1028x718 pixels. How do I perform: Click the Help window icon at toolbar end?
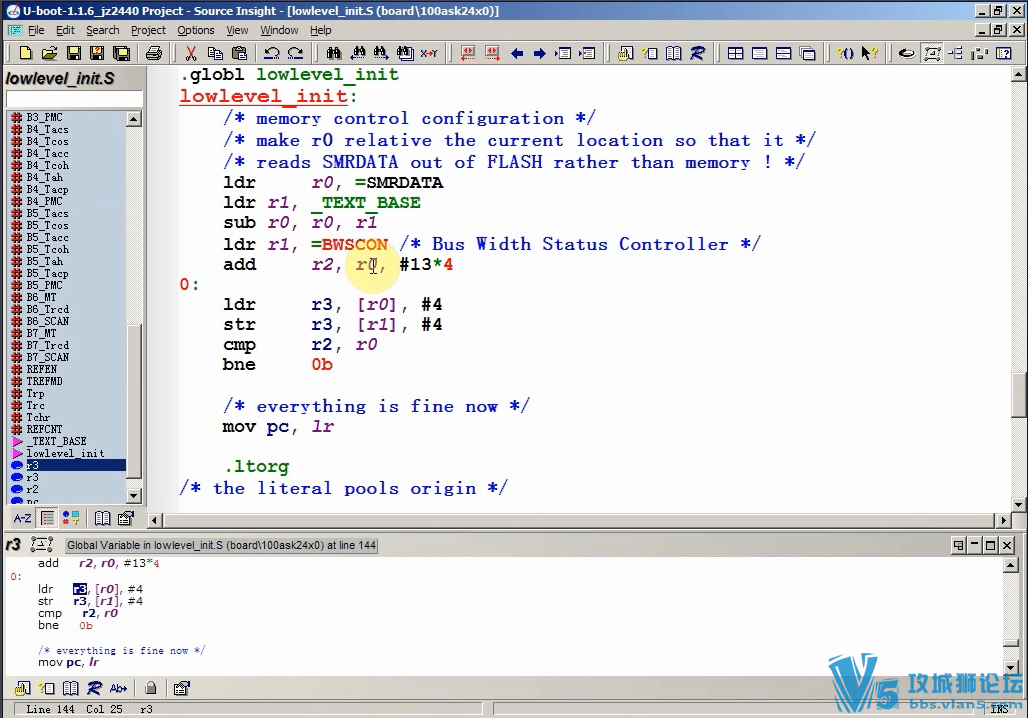pyautogui.click(x=1003, y=53)
